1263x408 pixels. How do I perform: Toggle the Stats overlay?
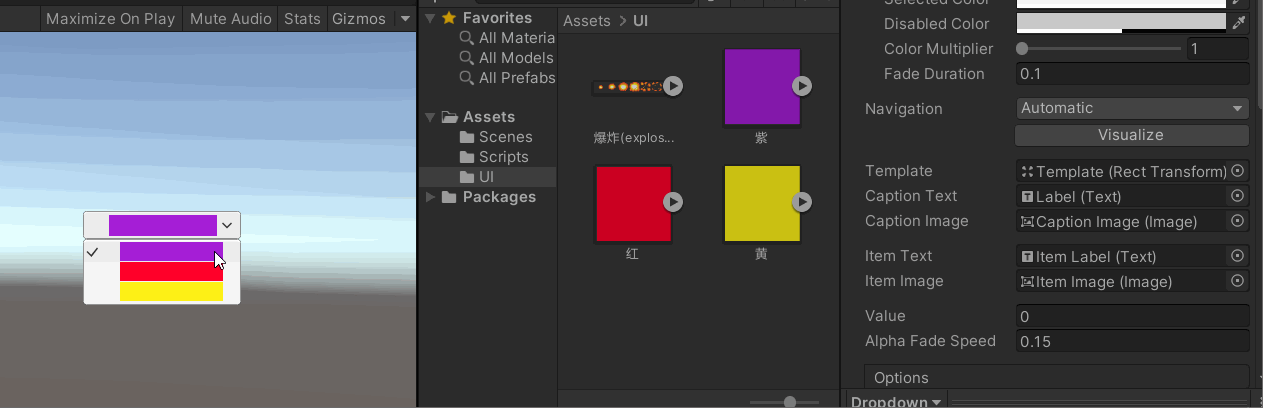coord(302,18)
